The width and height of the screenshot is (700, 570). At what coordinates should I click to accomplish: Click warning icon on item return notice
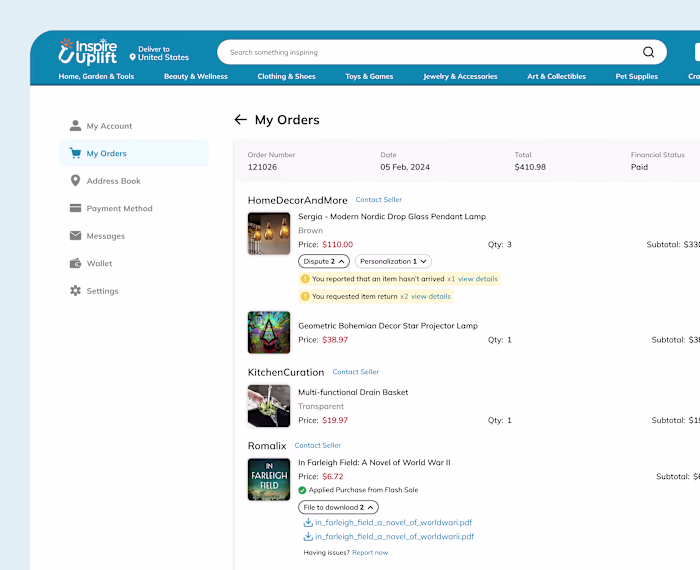tap(305, 296)
